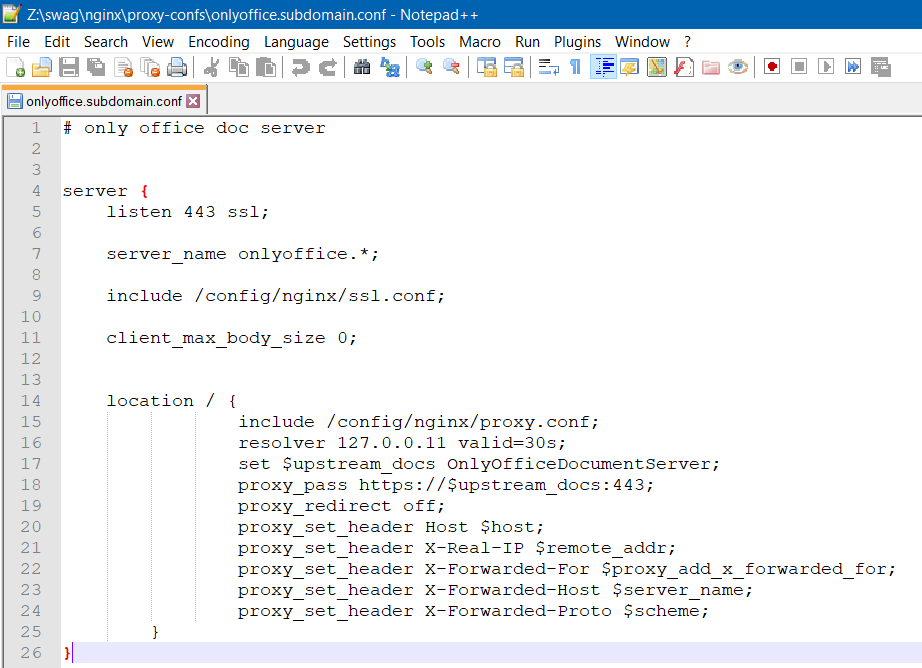Redo the edit with Redo arrow
Viewport: 922px width, 668px height.
(x=328, y=67)
